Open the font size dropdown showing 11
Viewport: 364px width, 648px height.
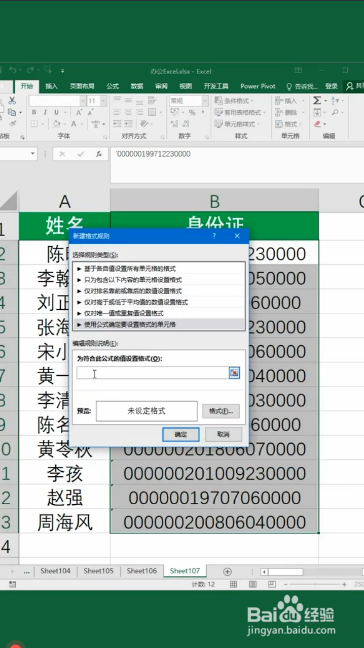[x=103, y=101]
